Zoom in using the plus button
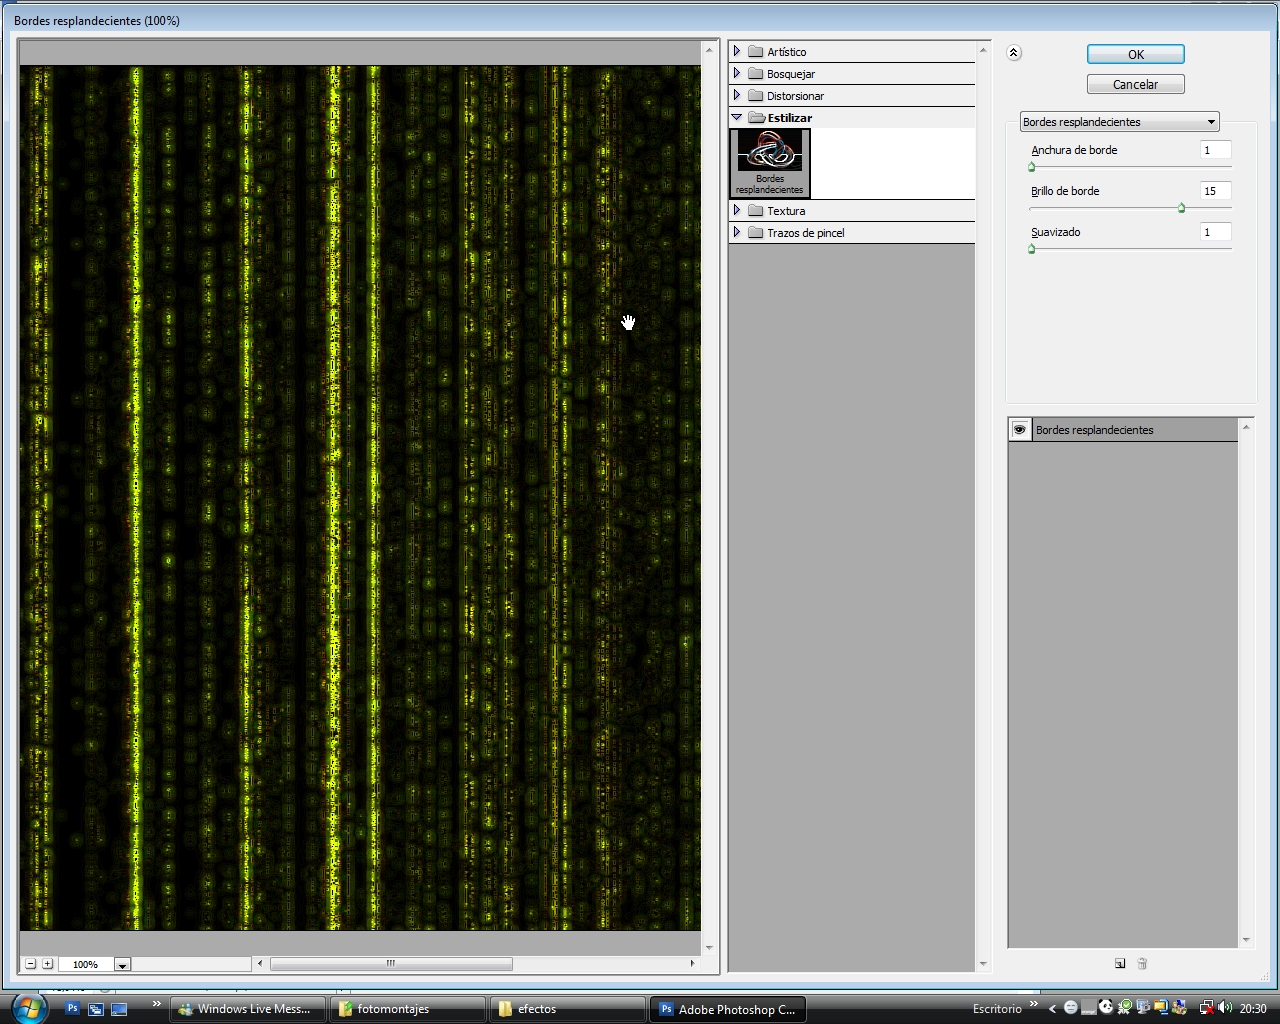 point(47,963)
